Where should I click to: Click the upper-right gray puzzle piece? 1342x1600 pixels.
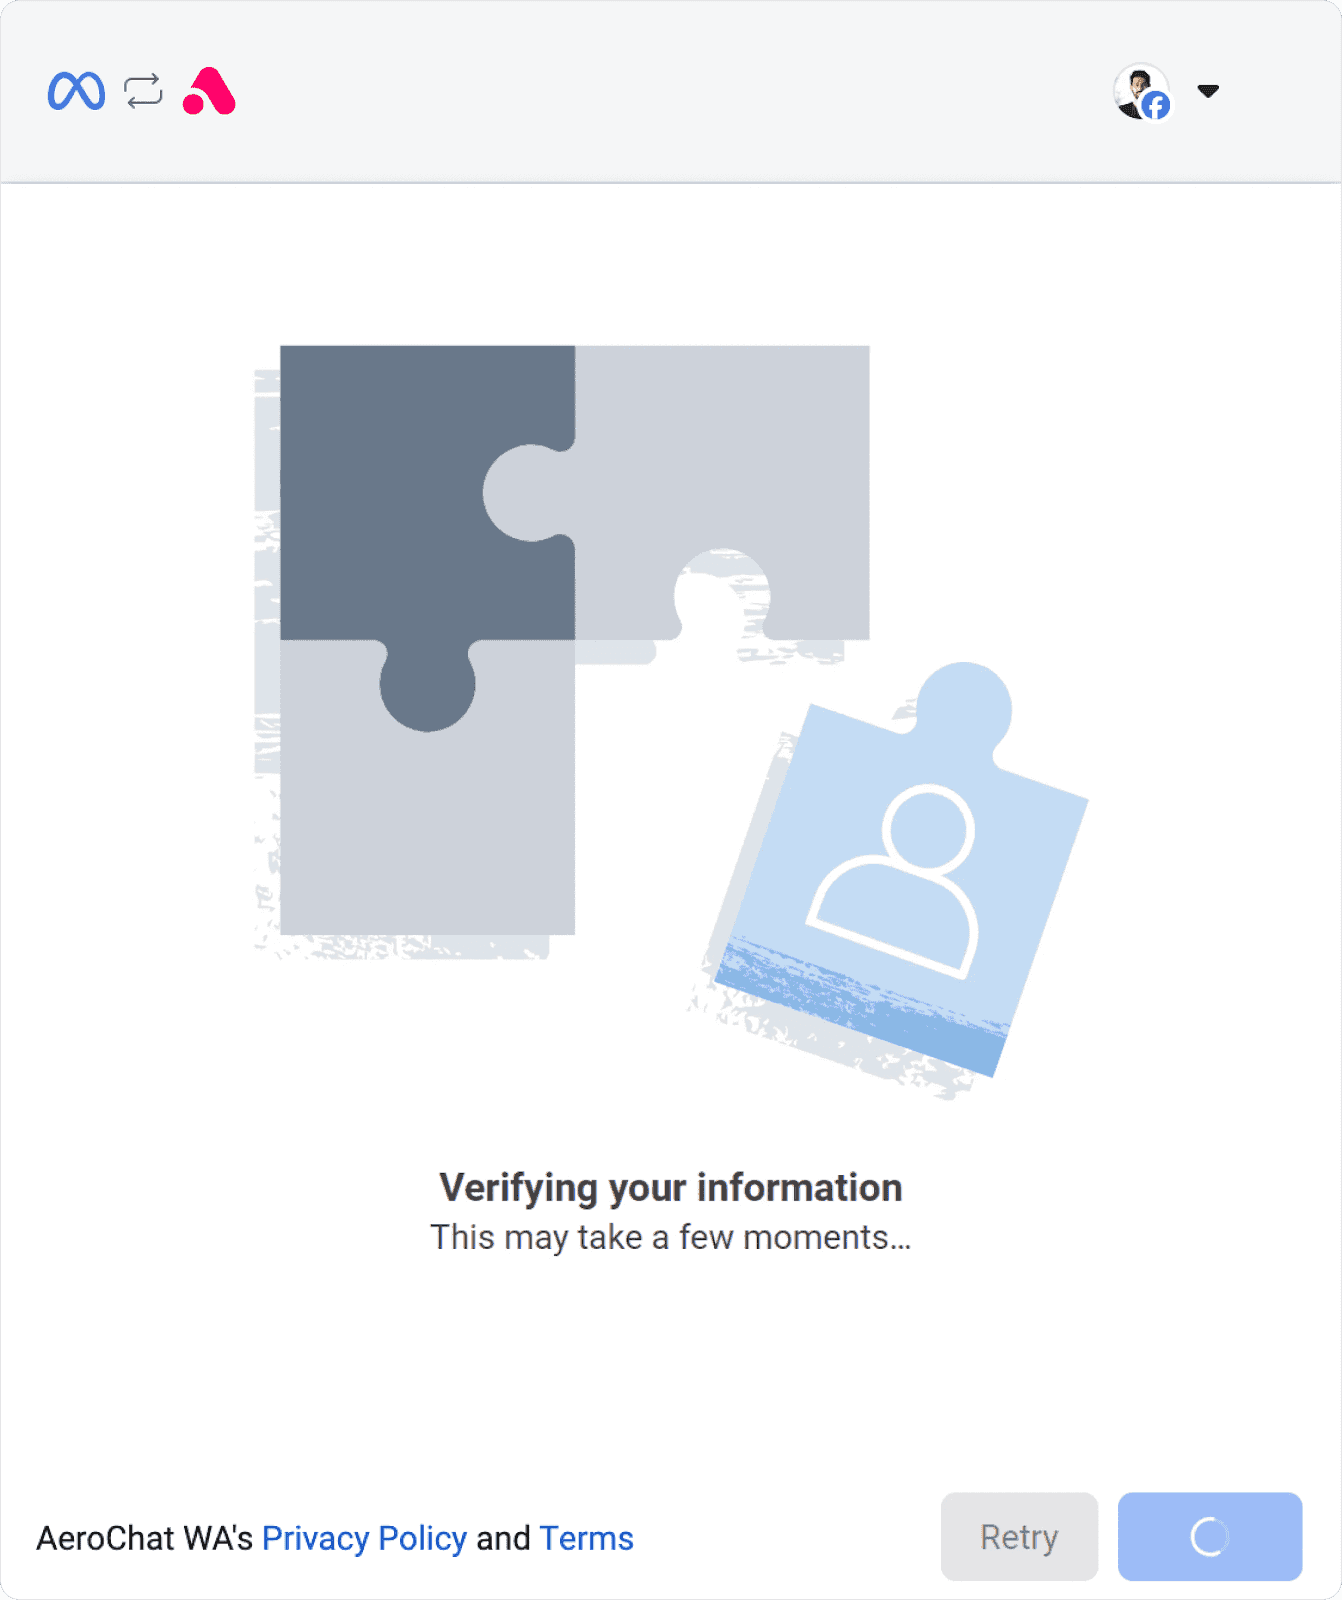[x=720, y=460]
